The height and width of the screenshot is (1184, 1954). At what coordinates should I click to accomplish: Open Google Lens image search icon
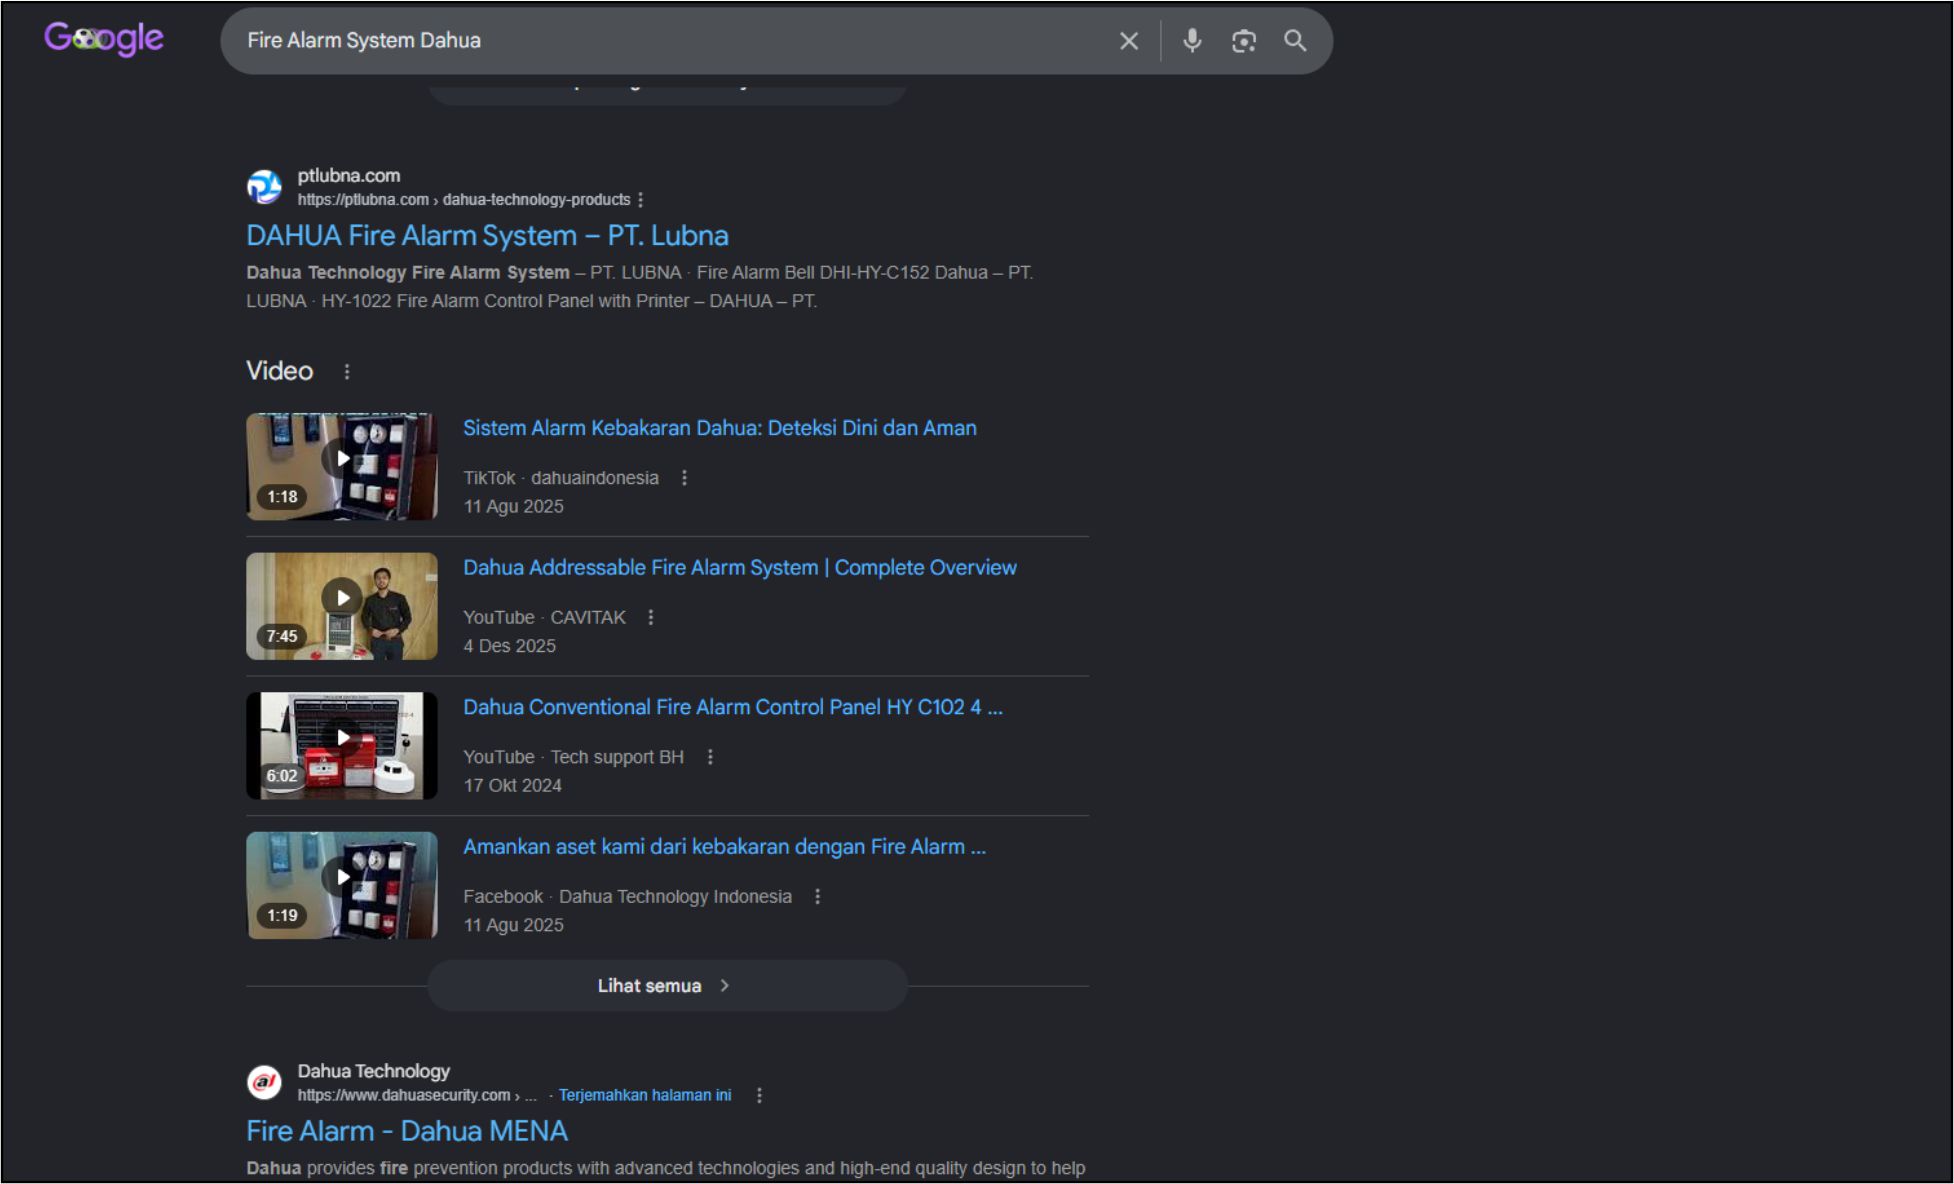pos(1243,41)
